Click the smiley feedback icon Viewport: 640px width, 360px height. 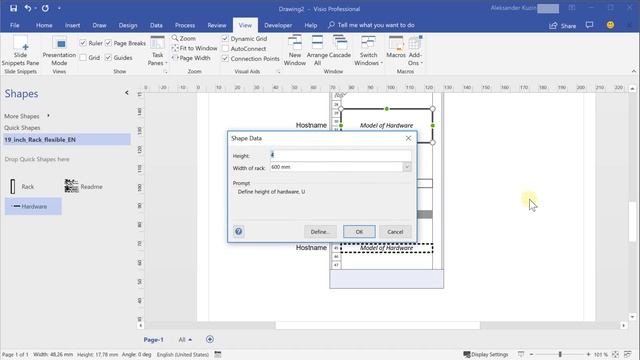click(610, 25)
